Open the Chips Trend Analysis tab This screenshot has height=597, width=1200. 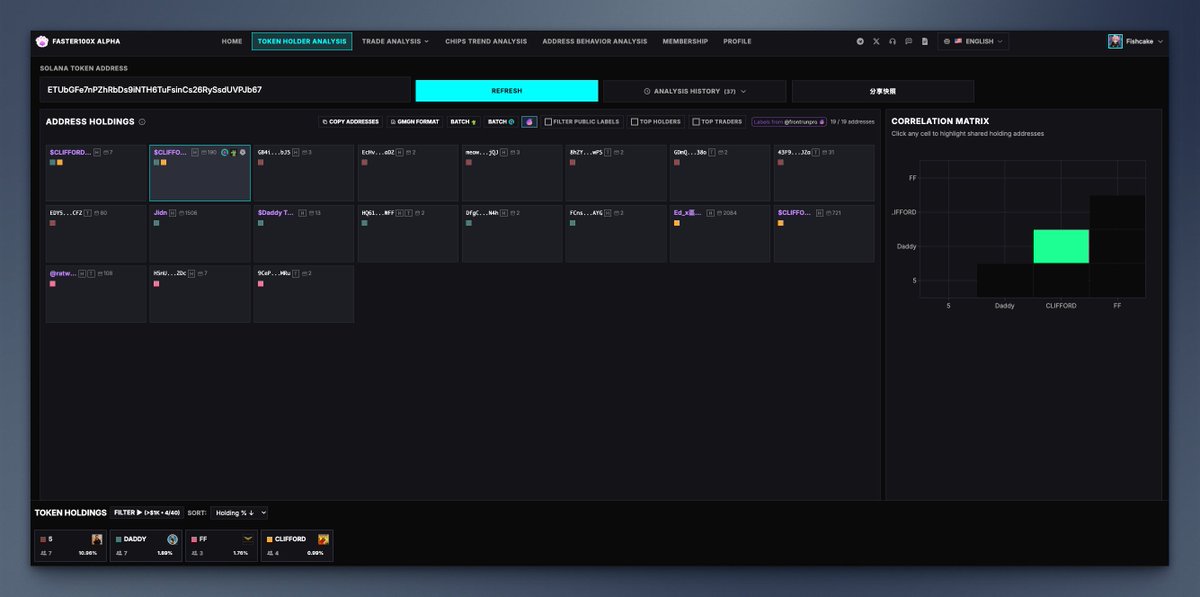(488, 41)
